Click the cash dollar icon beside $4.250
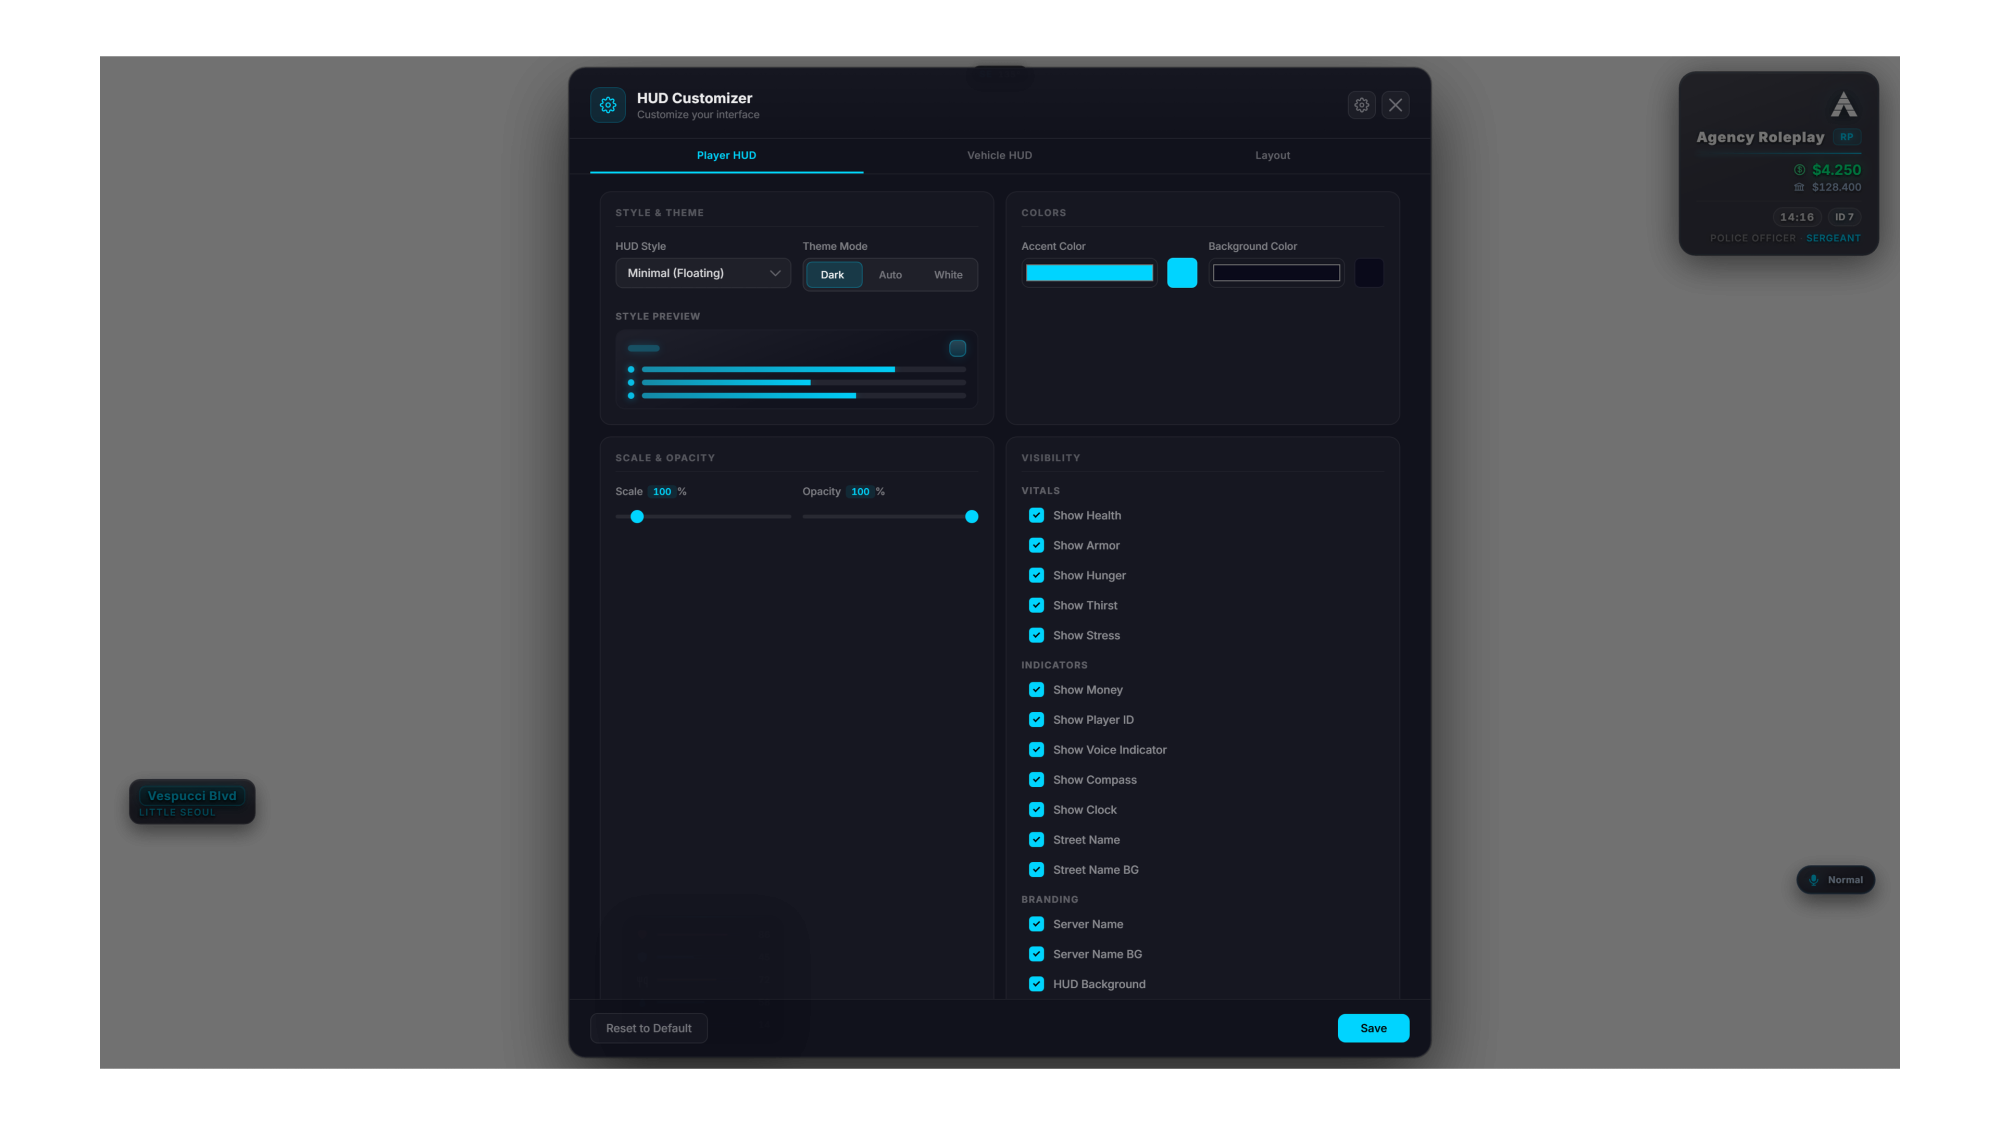Screen dimensions: 2000x1125 coord(1799,170)
